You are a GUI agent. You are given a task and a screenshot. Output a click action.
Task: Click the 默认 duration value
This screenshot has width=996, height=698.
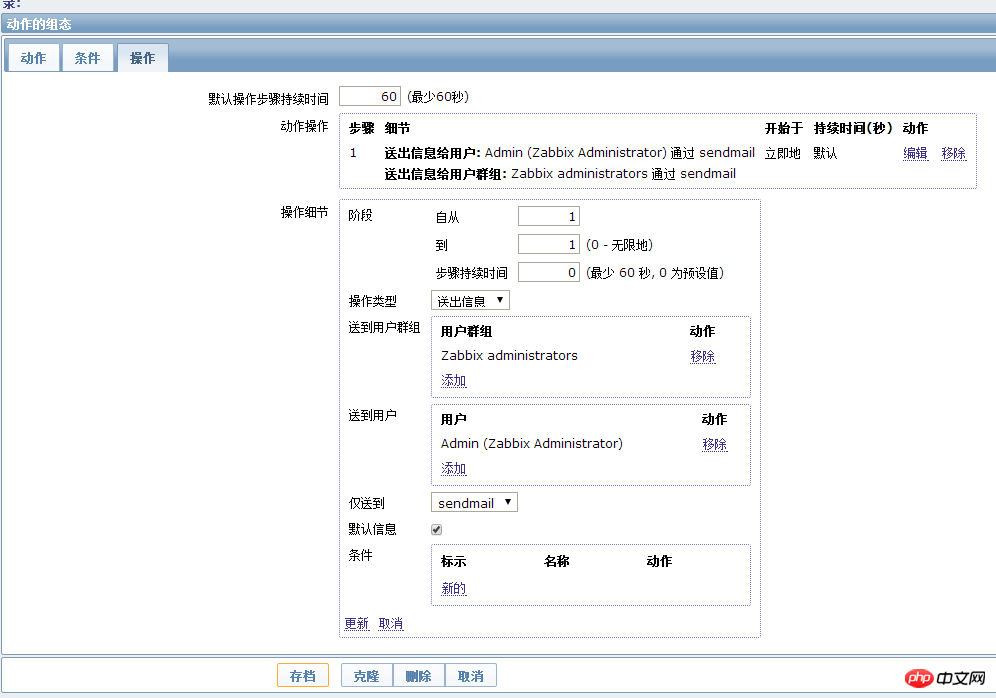coord(825,153)
